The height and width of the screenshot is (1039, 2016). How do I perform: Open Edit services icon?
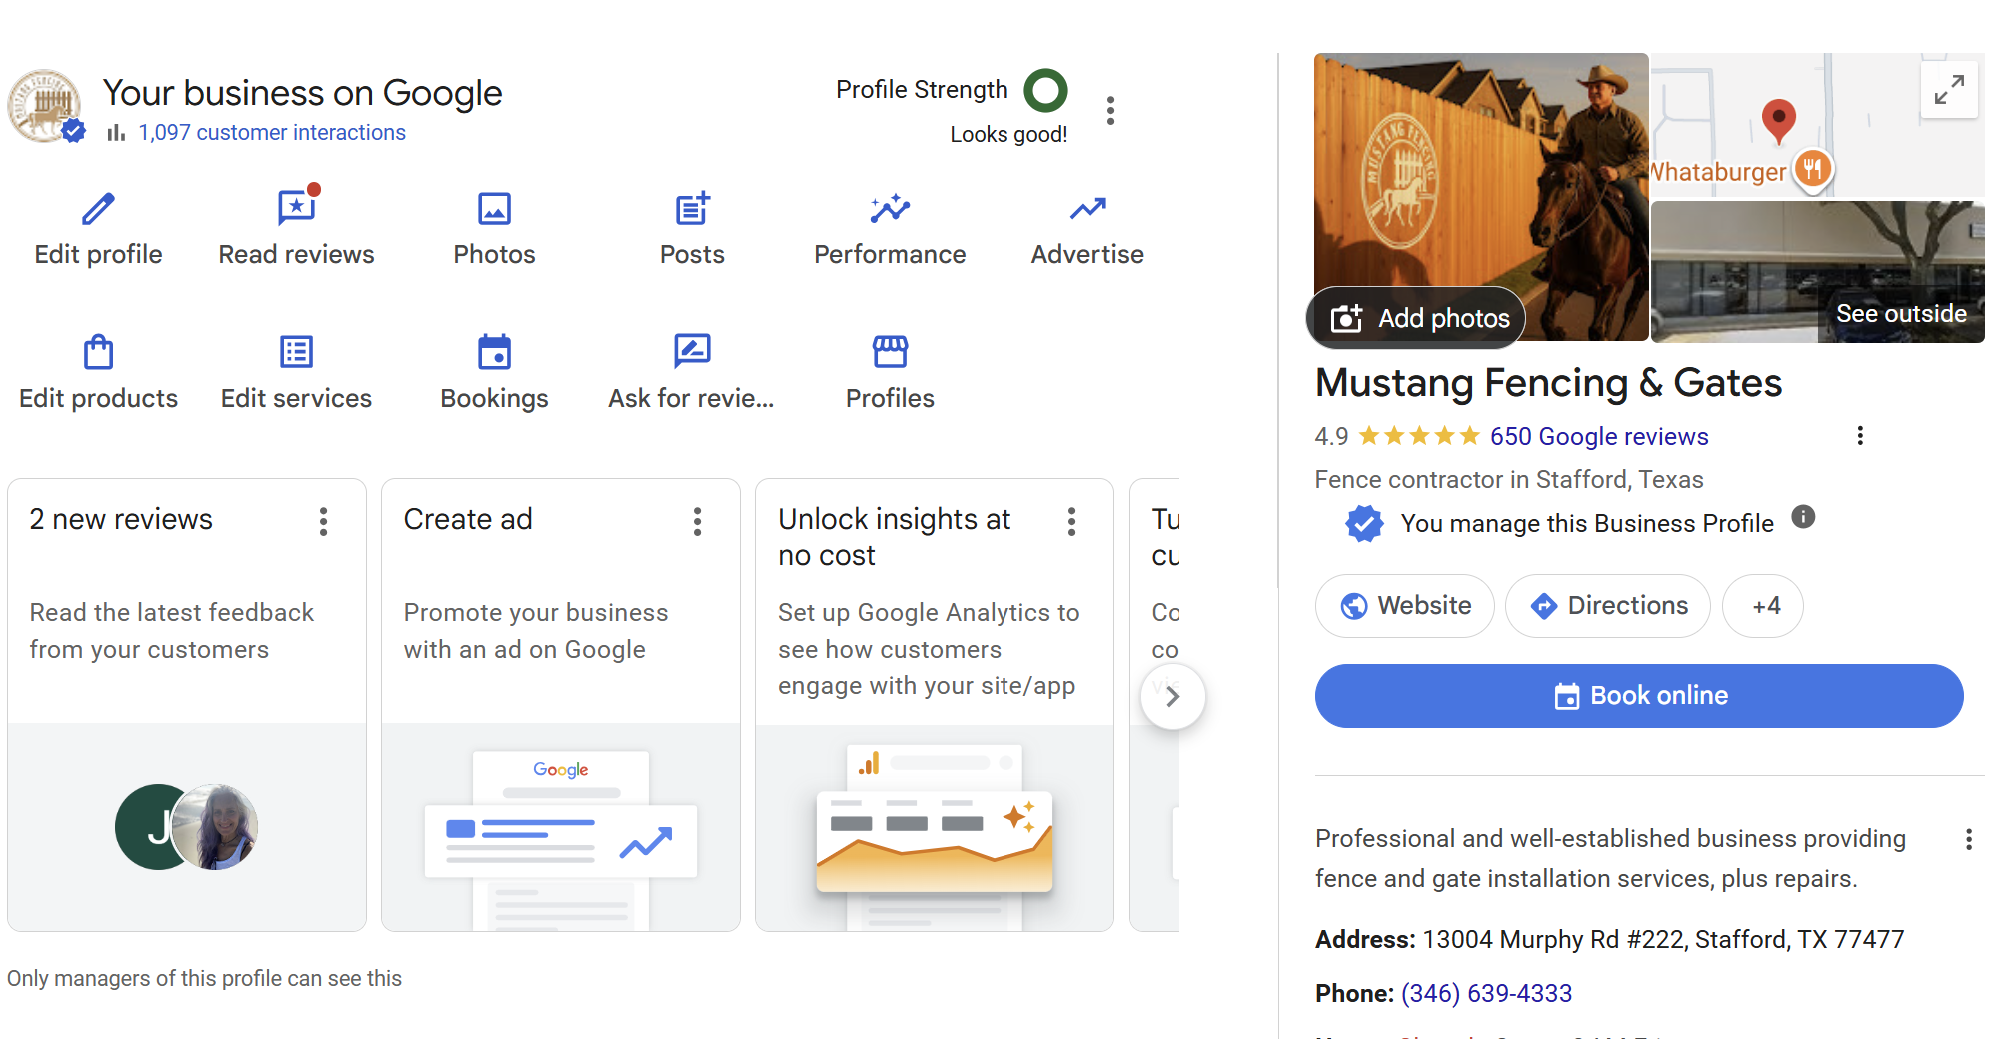click(x=296, y=352)
